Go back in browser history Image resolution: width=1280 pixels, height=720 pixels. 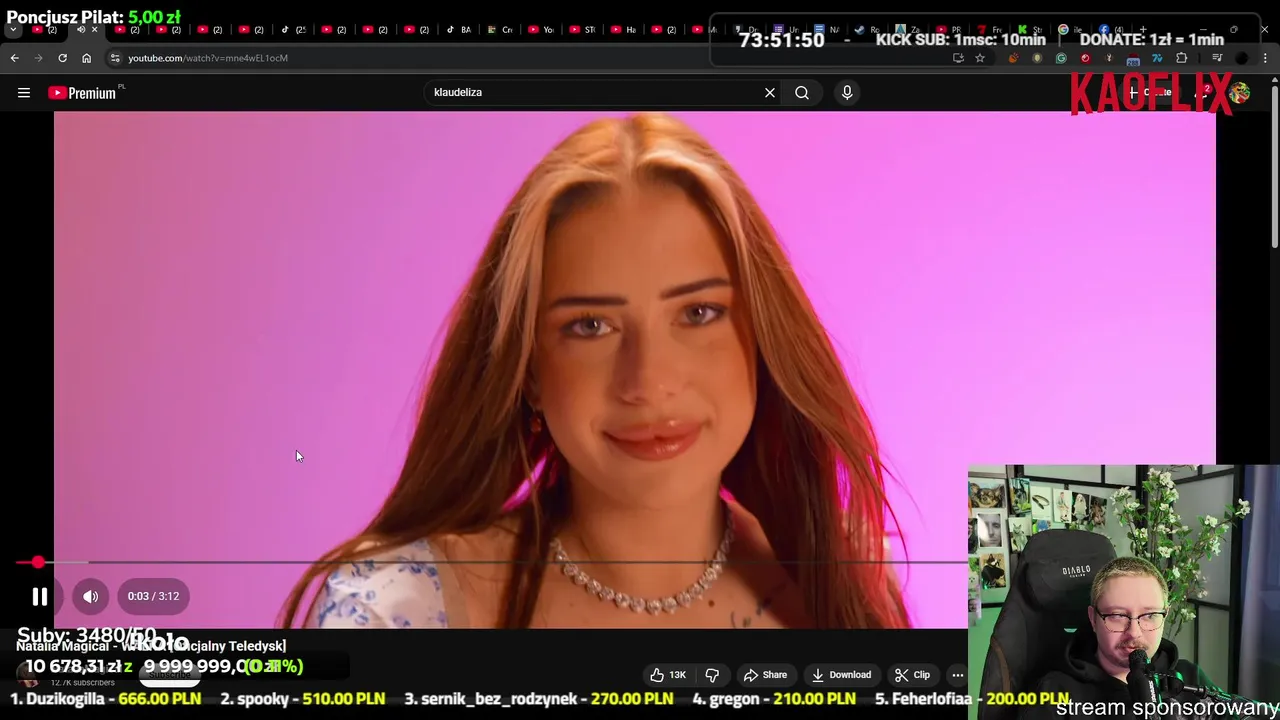(x=15, y=58)
